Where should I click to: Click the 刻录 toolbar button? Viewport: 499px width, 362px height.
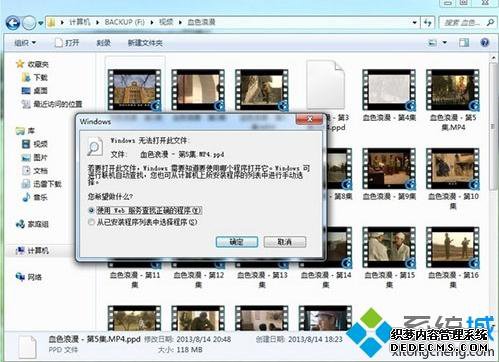pyautogui.click(x=103, y=43)
